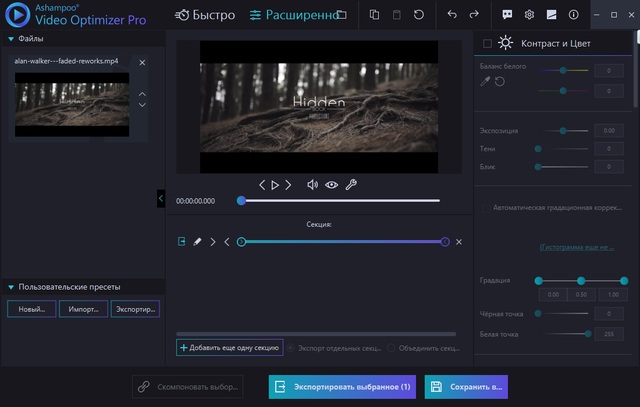Click the eraser icon in the section row
The width and height of the screenshot is (640, 407).
click(x=197, y=242)
